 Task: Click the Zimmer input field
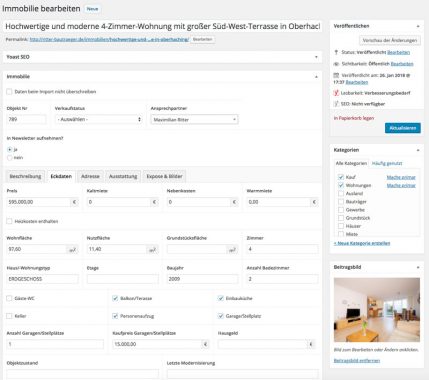282,249
